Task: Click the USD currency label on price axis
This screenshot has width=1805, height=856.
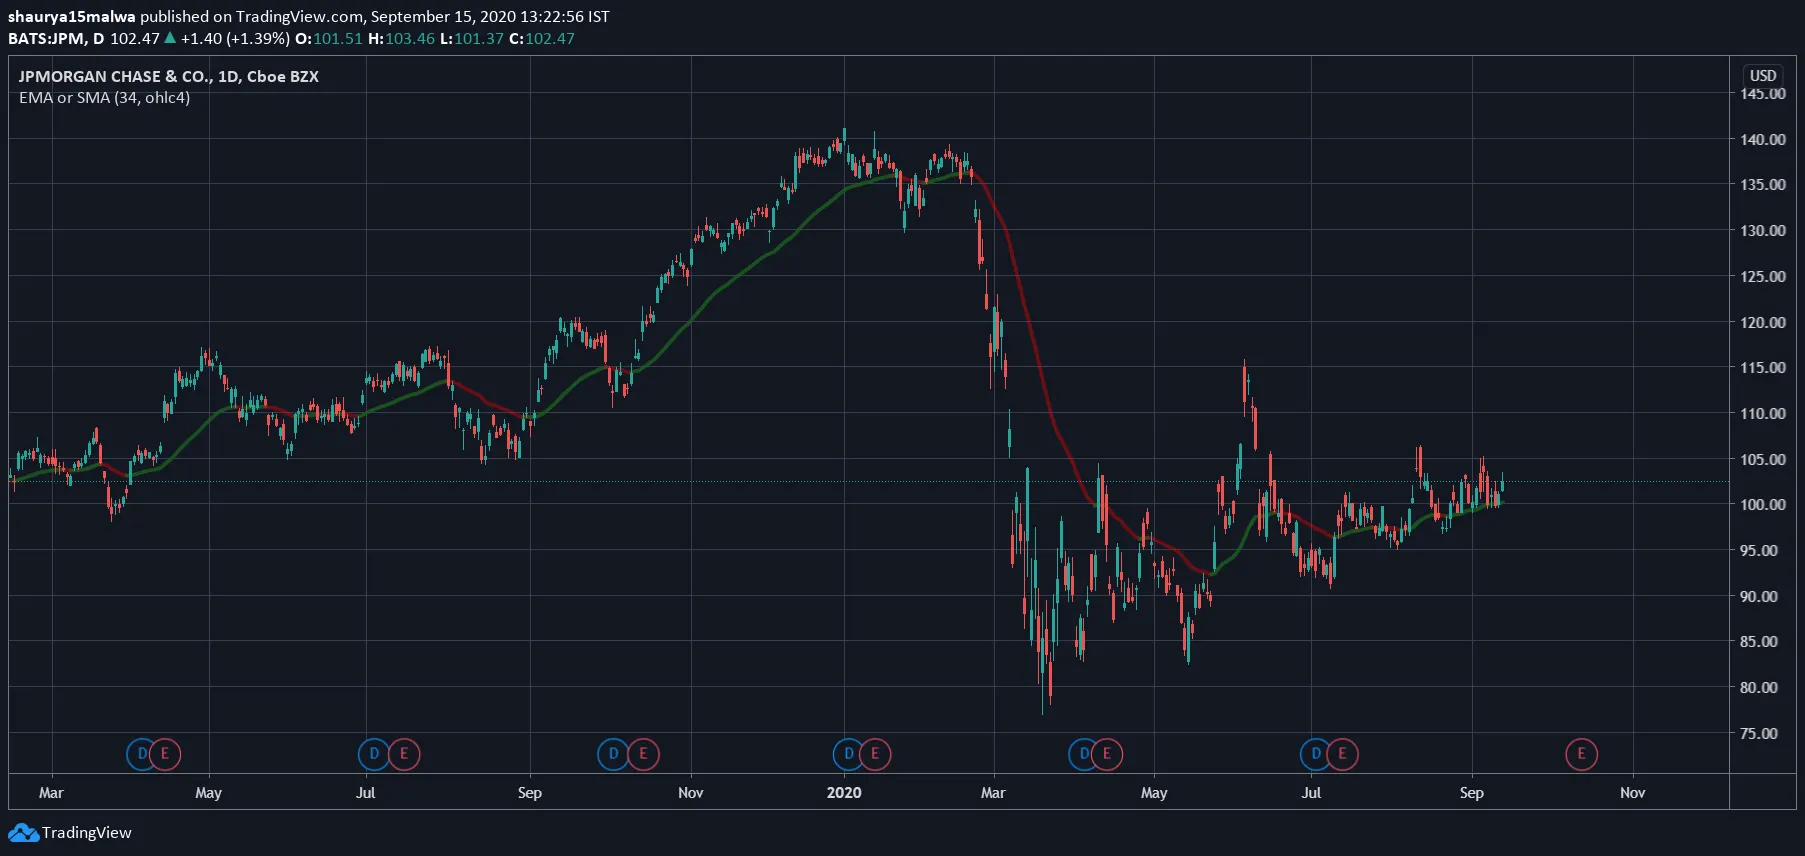Action: click(x=1763, y=76)
